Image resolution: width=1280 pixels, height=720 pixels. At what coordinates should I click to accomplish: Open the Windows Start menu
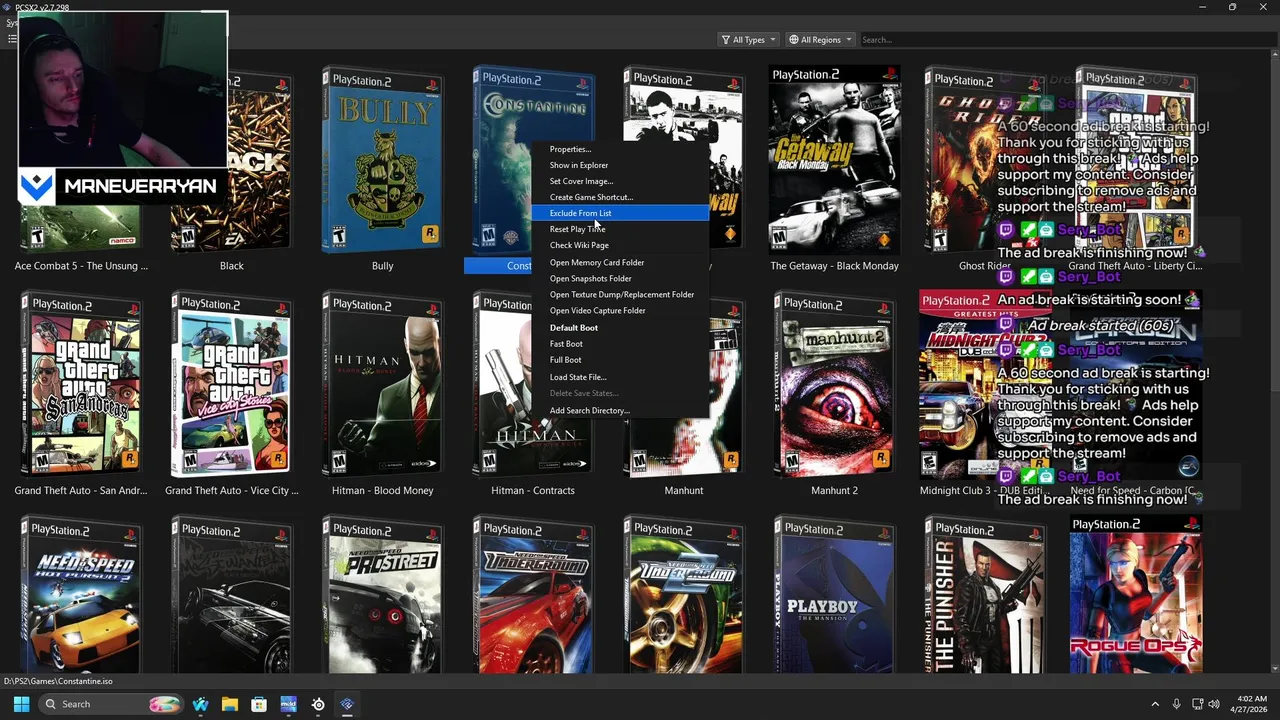pyautogui.click(x=21, y=704)
